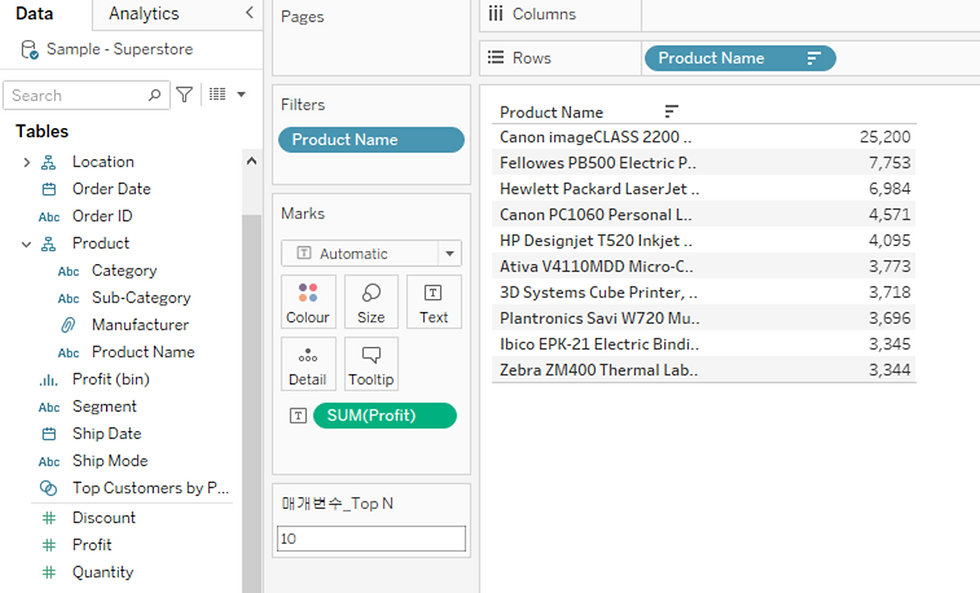980x593 pixels.
Task: Open the Tooltip marks card
Action: click(x=371, y=364)
